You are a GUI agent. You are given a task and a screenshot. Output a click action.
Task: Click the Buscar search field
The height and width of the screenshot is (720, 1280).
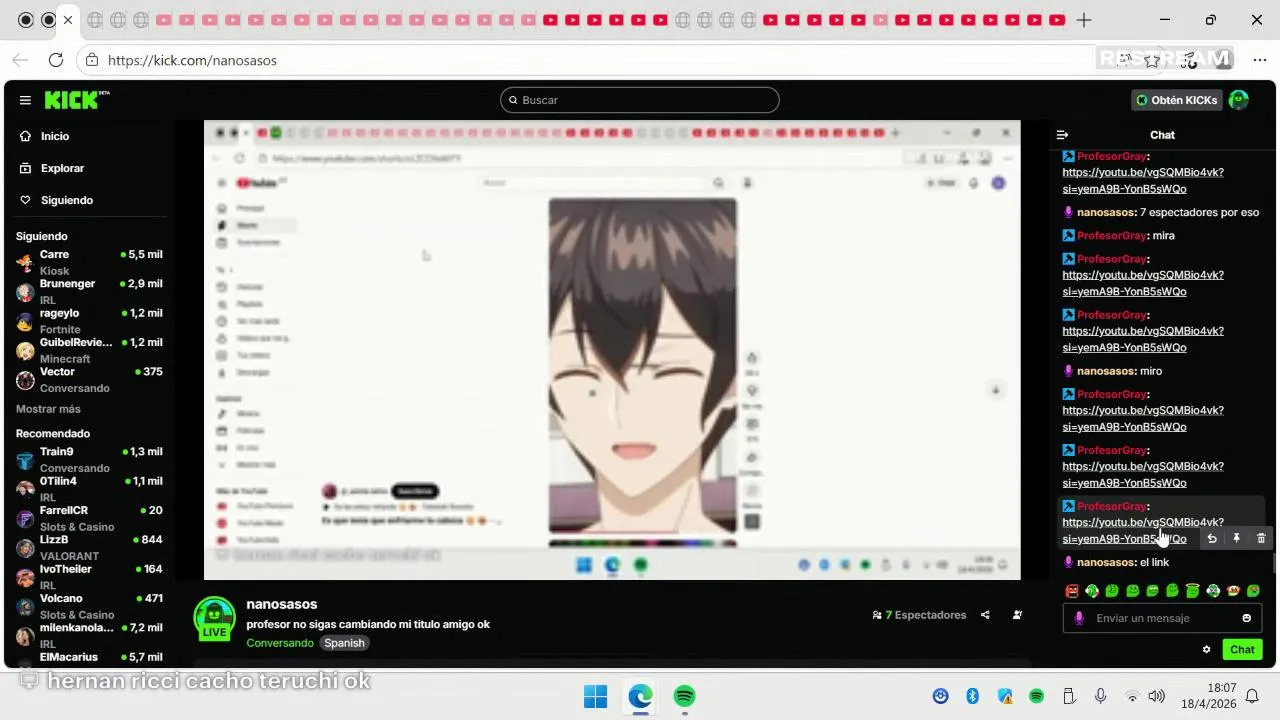640,100
